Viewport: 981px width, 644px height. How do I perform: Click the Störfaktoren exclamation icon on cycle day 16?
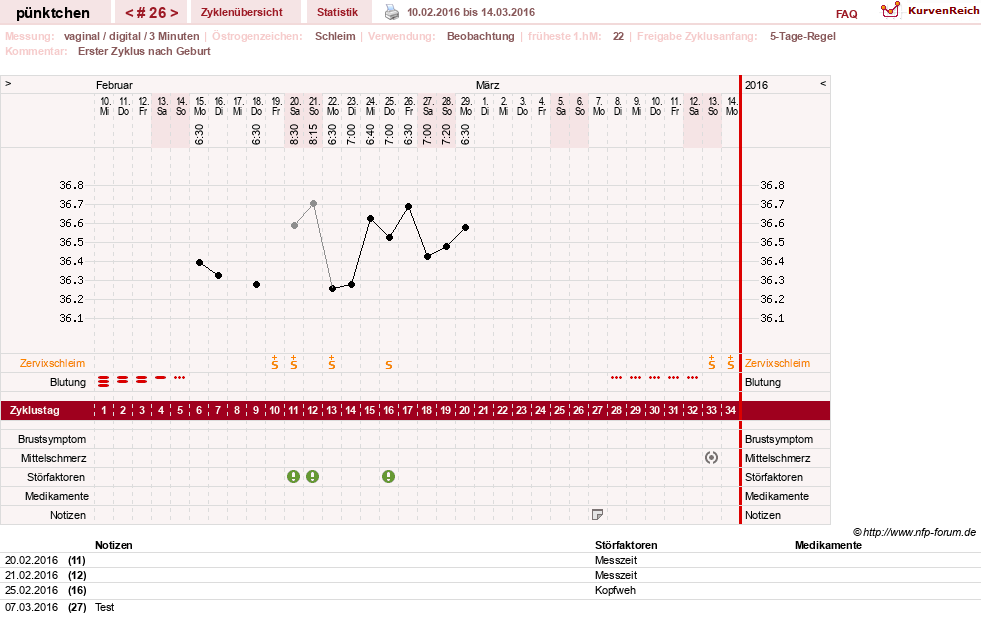point(389,477)
